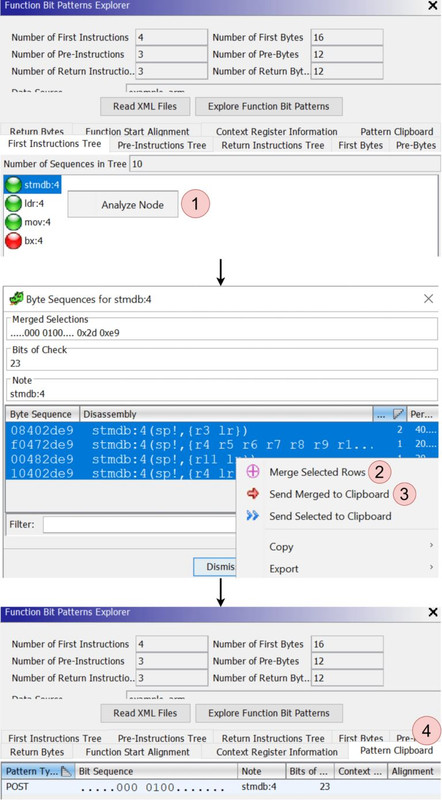Viewport: 442px width, 800px height.
Task: Click the sort icon in Pattern Type header
Action: (x=66, y=771)
